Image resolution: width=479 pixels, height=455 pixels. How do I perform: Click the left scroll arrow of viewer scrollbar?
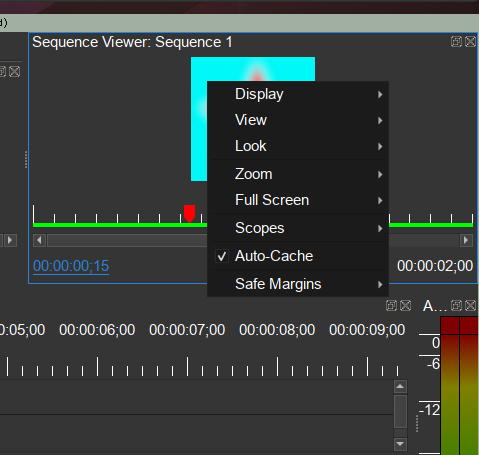click(x=39, y=240)
